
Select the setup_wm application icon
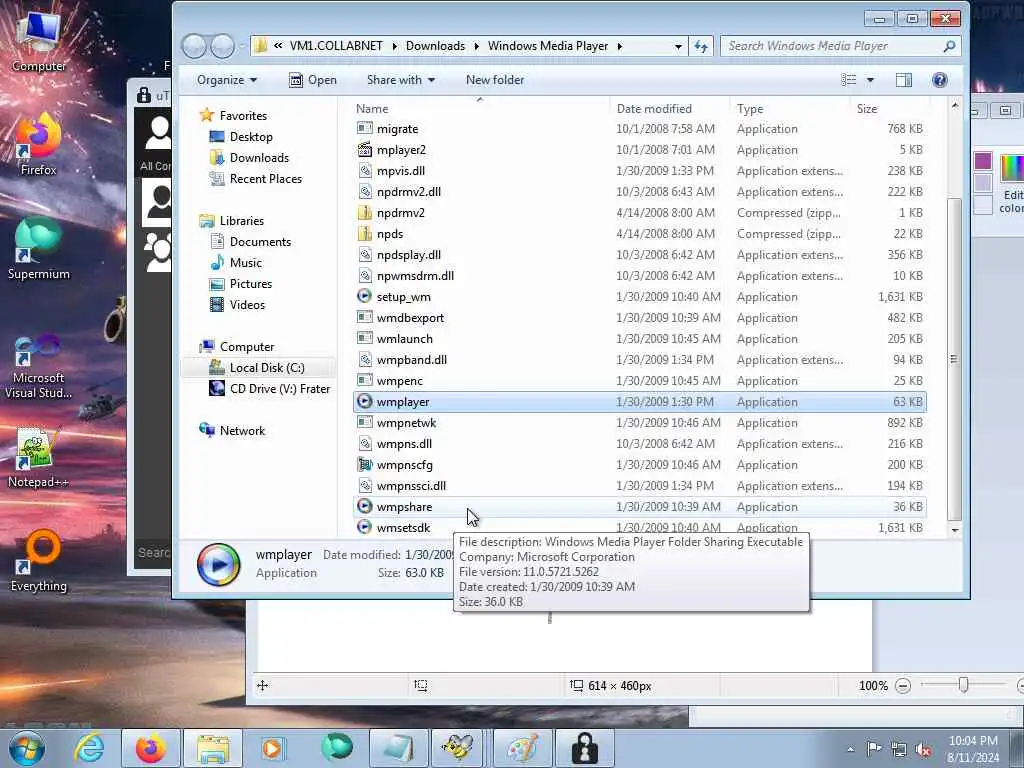tap(364, 296)
